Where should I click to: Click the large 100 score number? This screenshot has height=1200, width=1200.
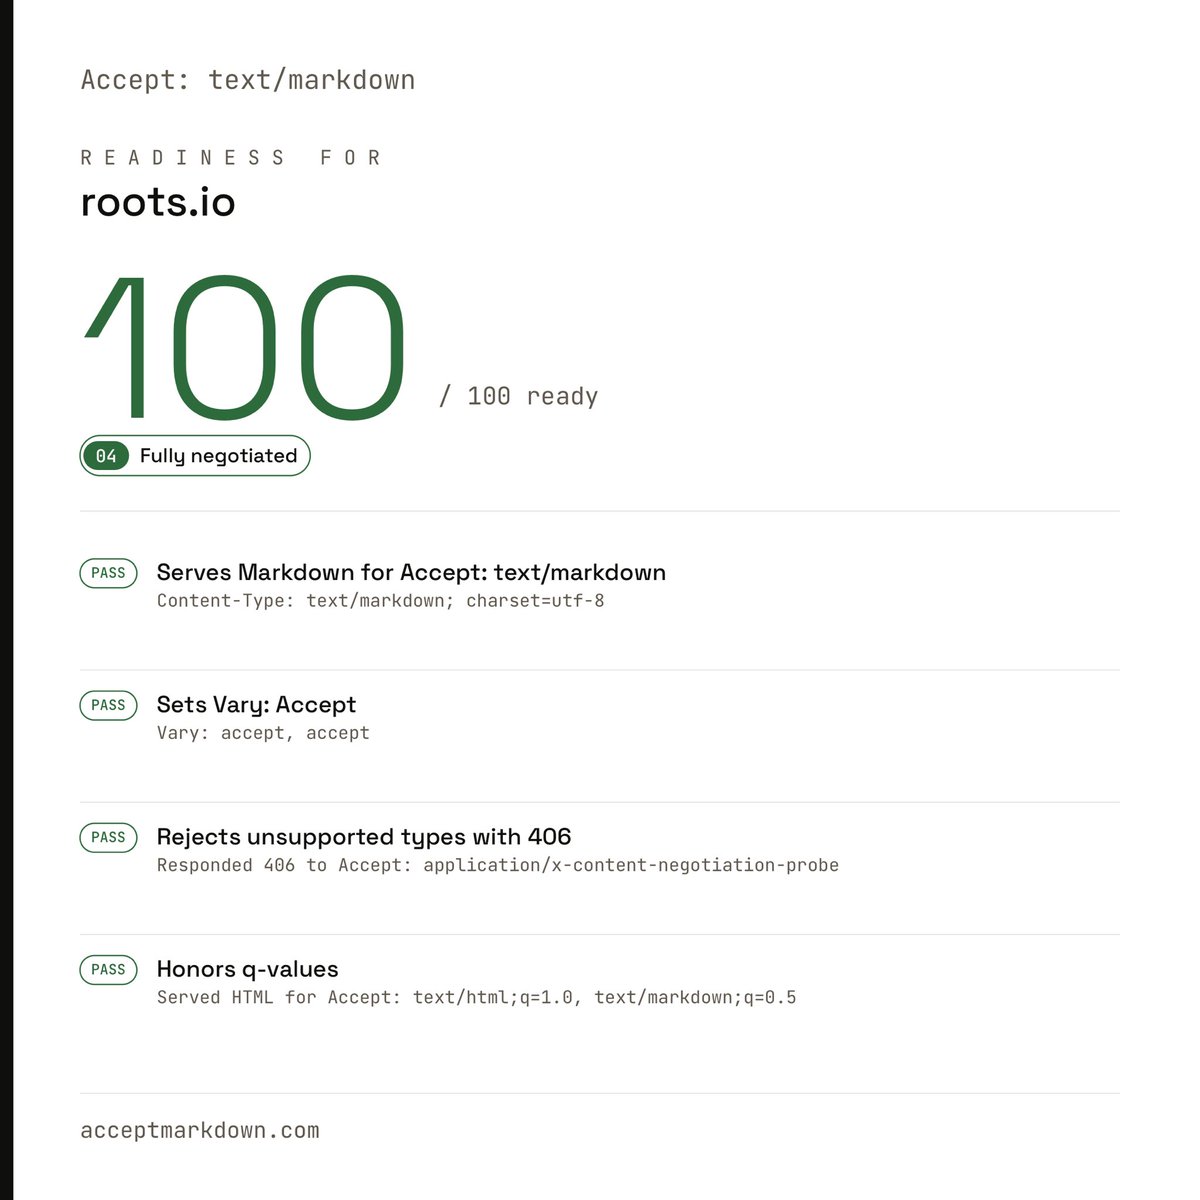pyautogui.click(x=245, y=347)
